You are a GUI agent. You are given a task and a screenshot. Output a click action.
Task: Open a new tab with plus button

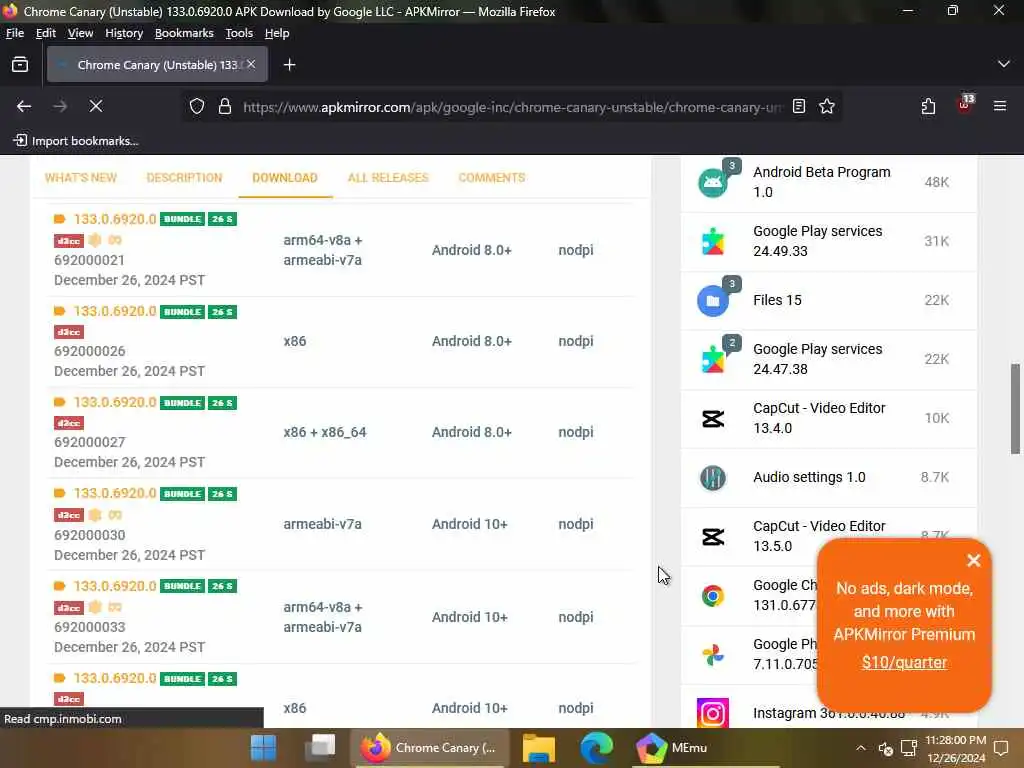[x=289, y=65]
